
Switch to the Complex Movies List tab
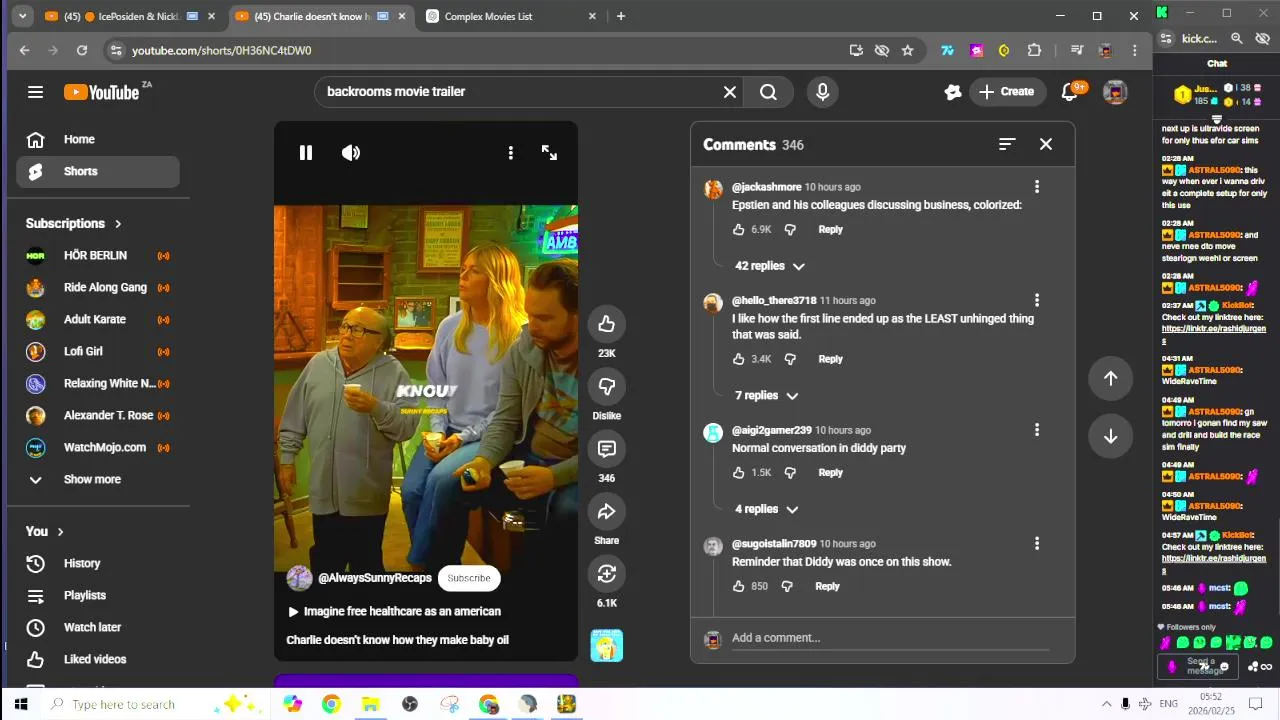tap(510, 17)
